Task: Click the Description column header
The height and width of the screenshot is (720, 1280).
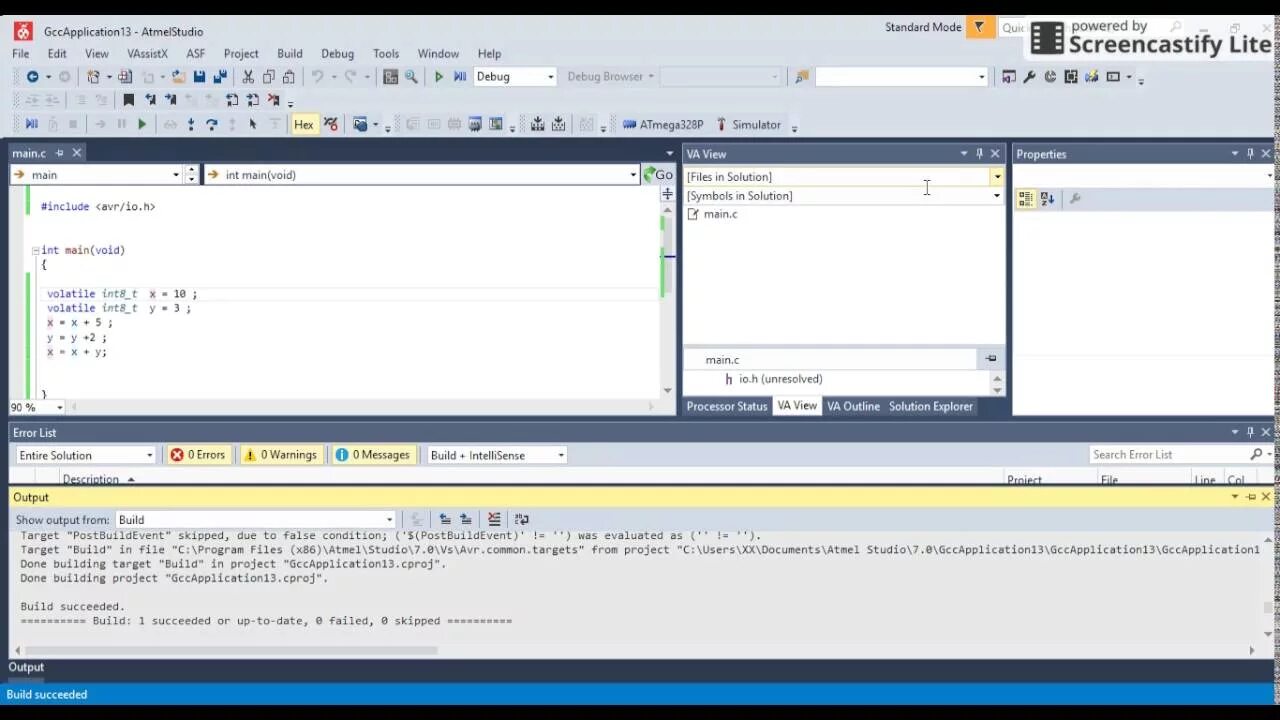Action: (90, 480)
